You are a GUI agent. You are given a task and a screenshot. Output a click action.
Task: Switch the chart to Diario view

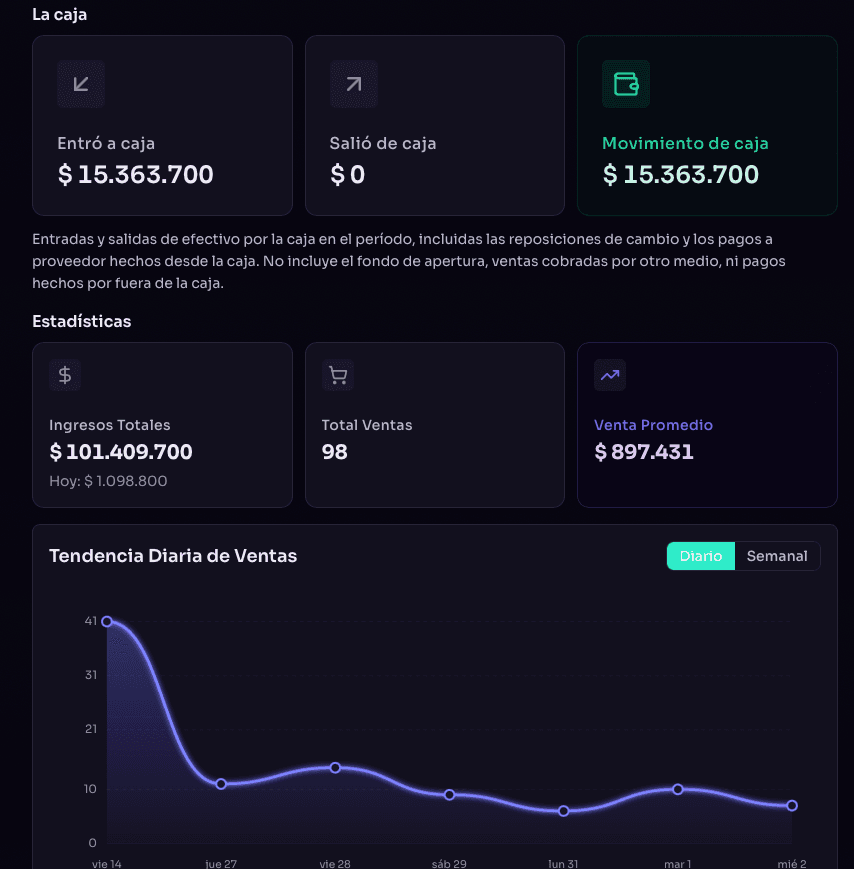click(700, 556)
